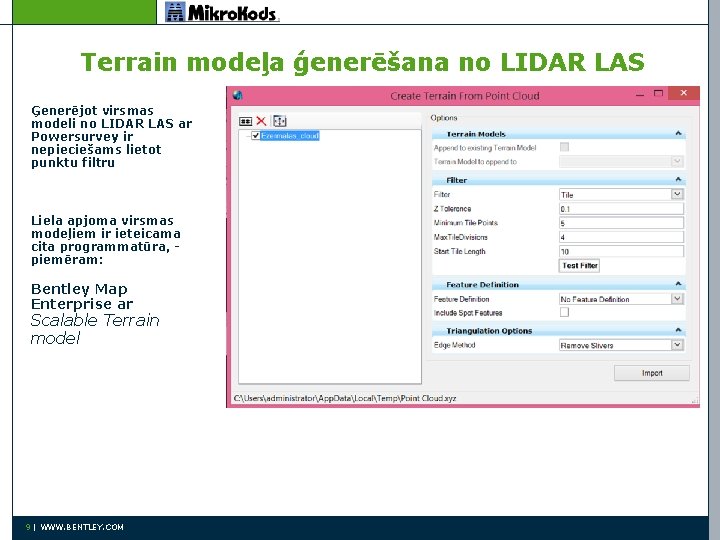Click the Test Filter button
Viewport: 720px width, 540px height.
579,265
